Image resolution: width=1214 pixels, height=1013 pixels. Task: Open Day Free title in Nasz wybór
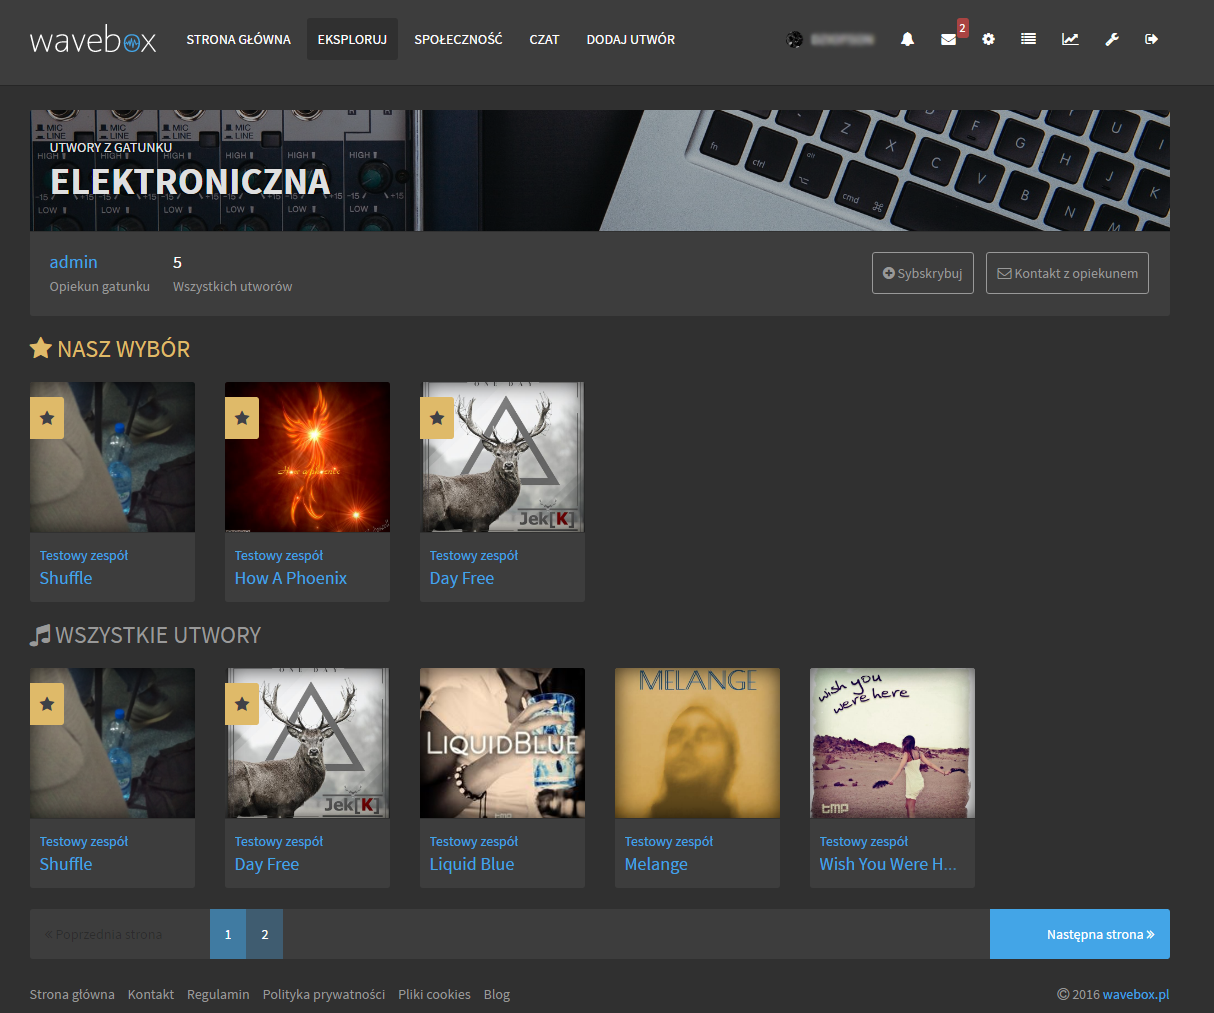[x=462, y=578]
